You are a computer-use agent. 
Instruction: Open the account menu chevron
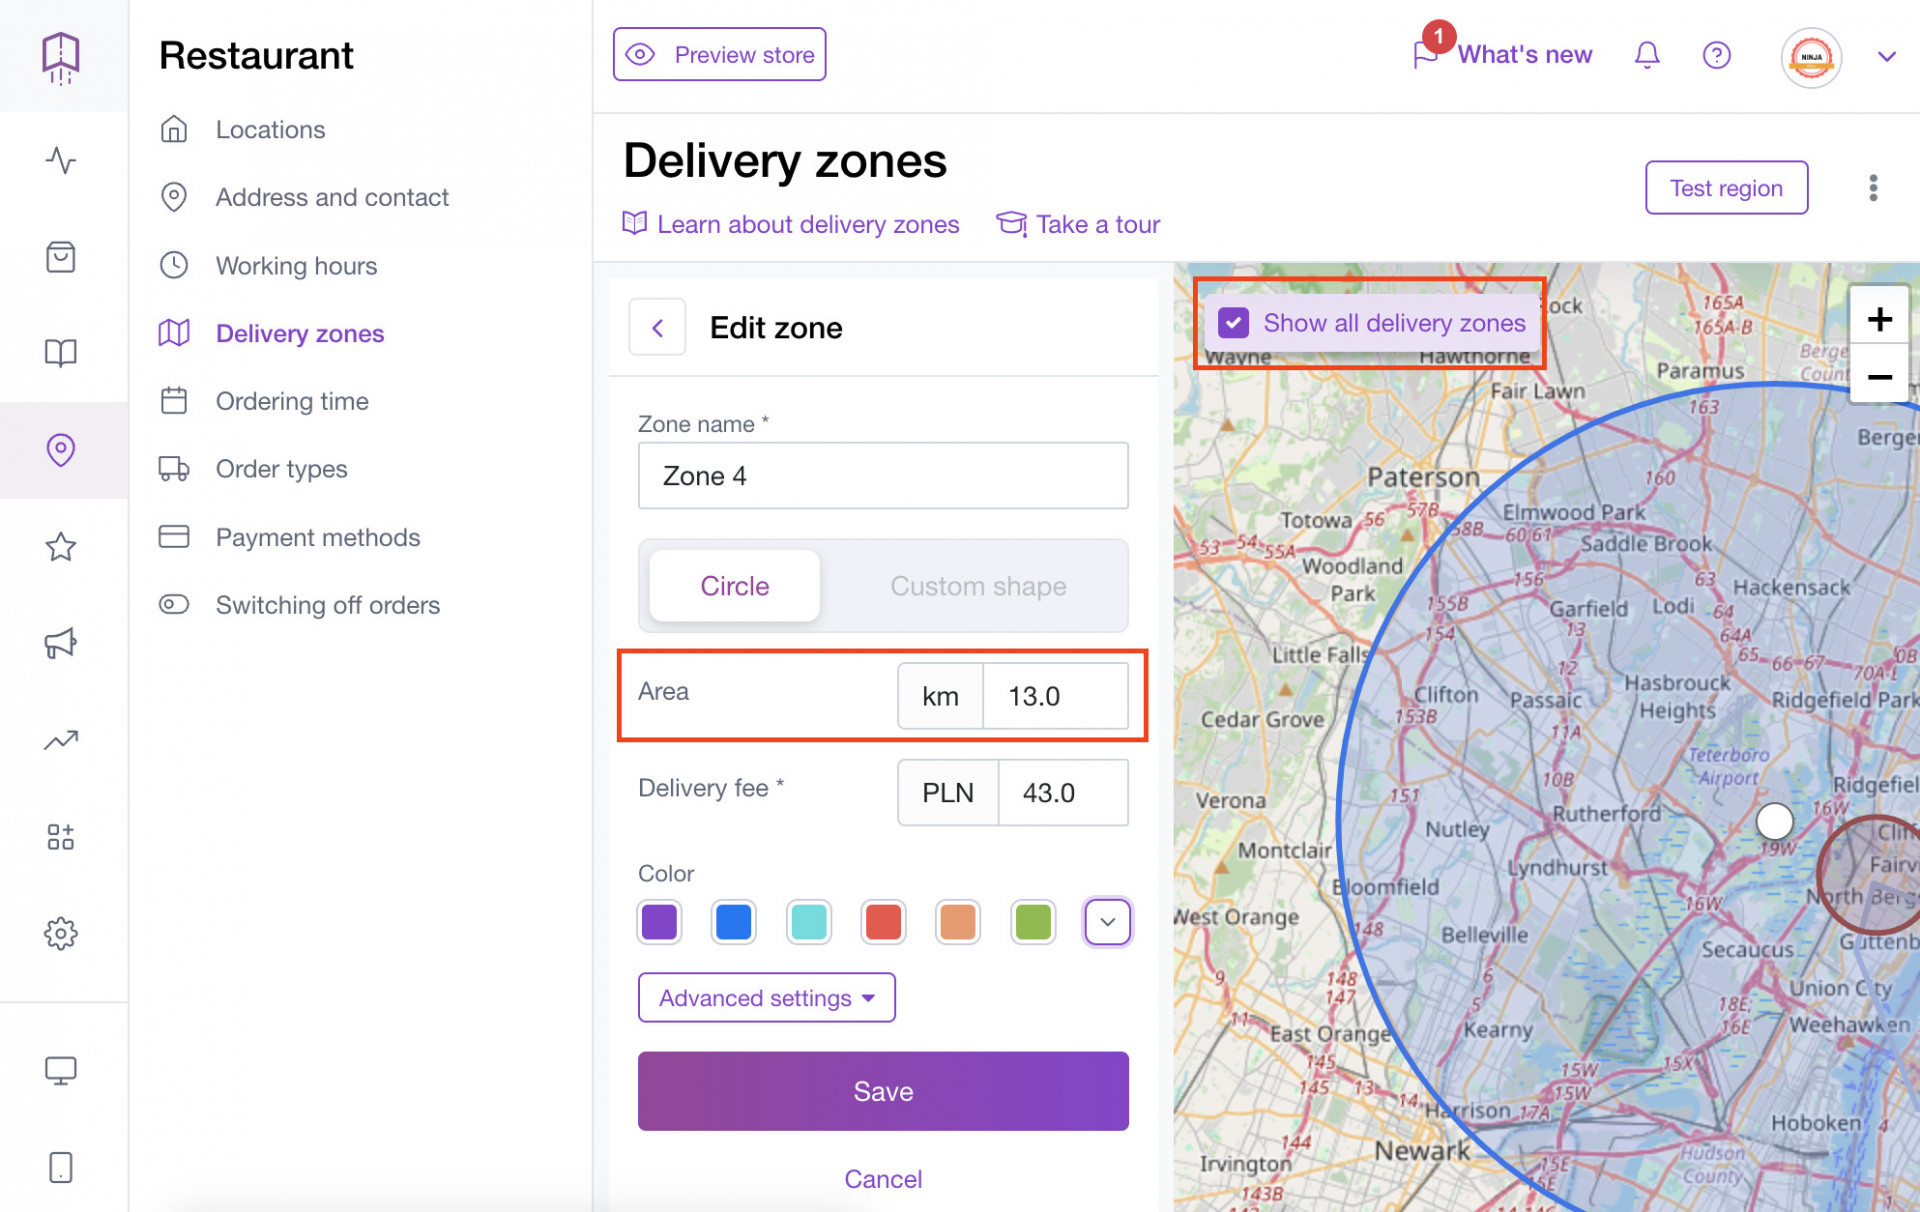click(x=1886, y=57)
